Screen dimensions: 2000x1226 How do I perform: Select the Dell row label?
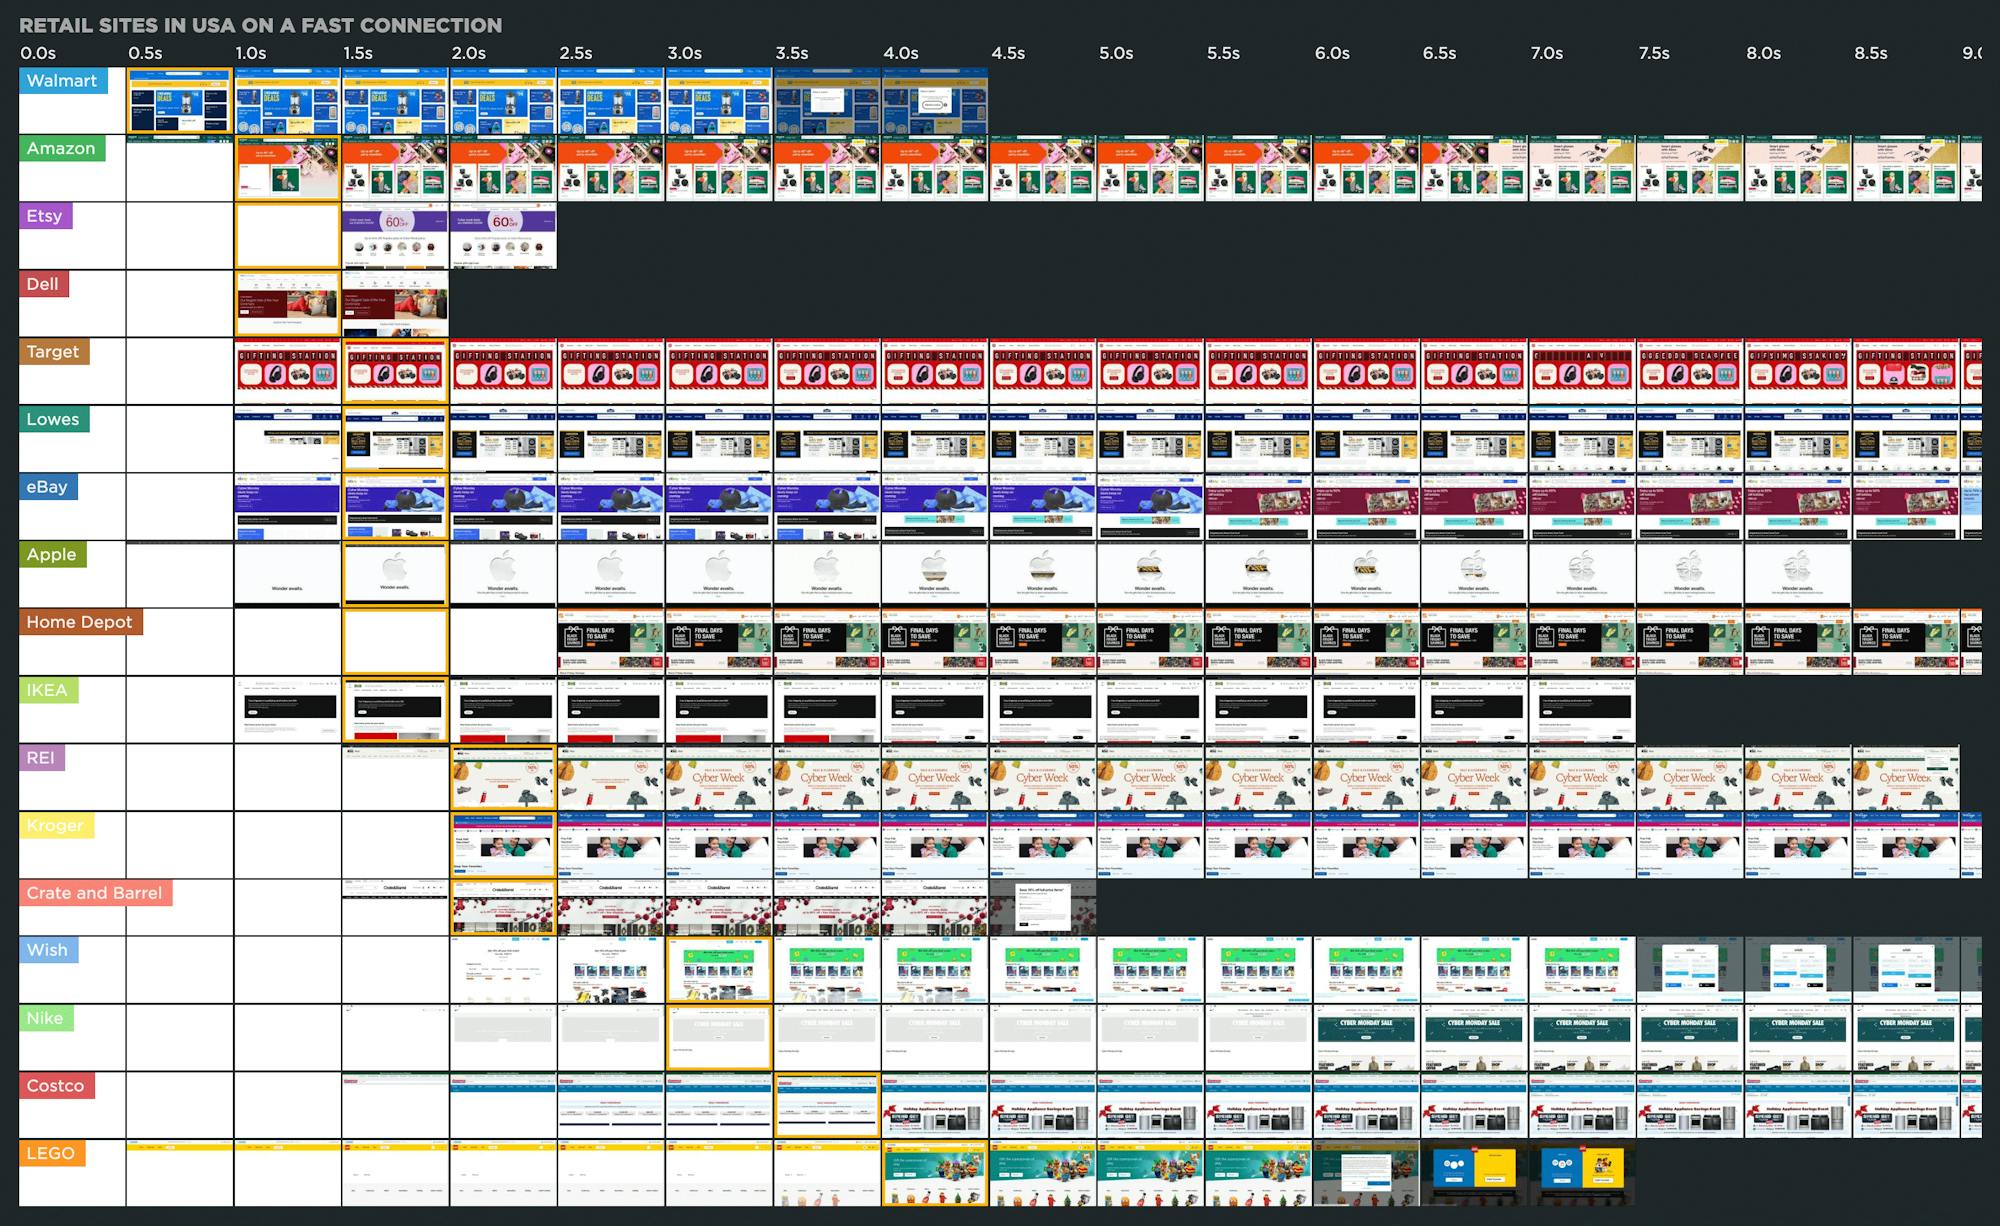[x=42, y=284]
